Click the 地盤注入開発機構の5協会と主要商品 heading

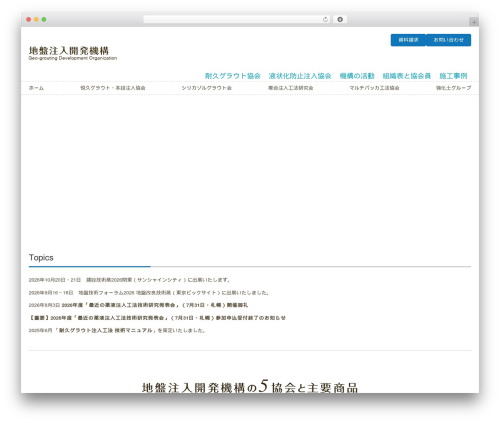click(x=250, y=387)
